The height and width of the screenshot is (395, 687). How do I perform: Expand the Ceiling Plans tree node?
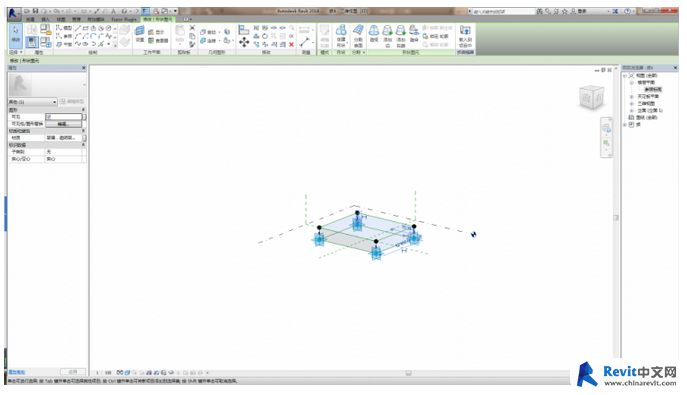(x=631, y=96)
